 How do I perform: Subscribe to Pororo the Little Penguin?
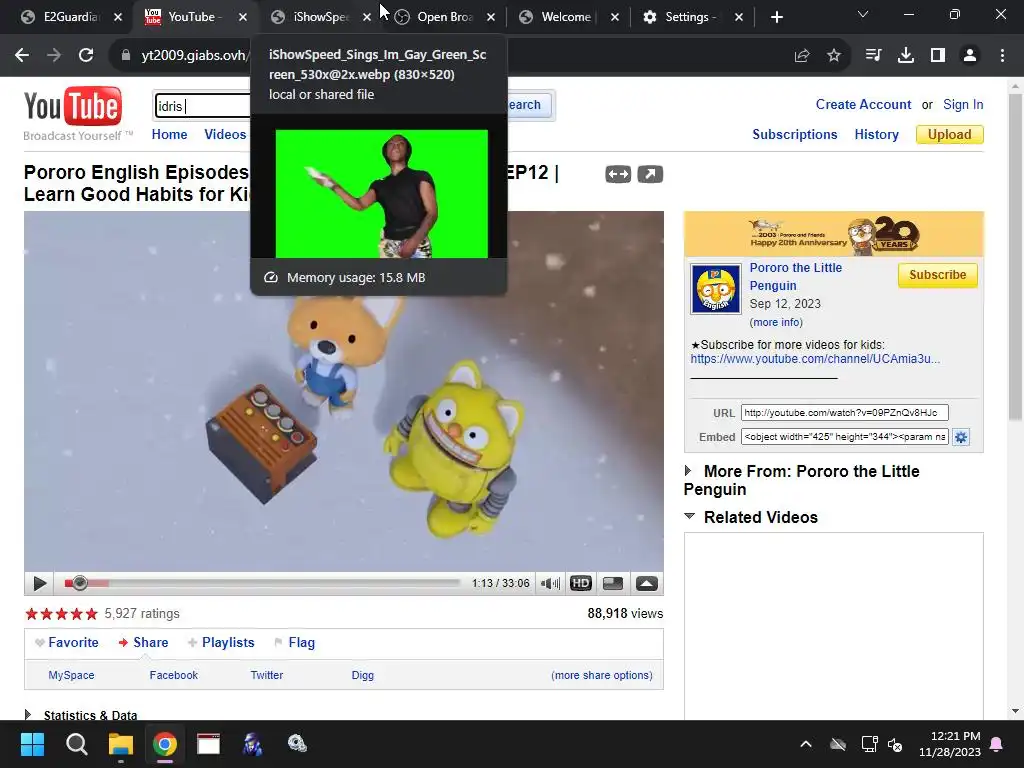coord(937,275)
